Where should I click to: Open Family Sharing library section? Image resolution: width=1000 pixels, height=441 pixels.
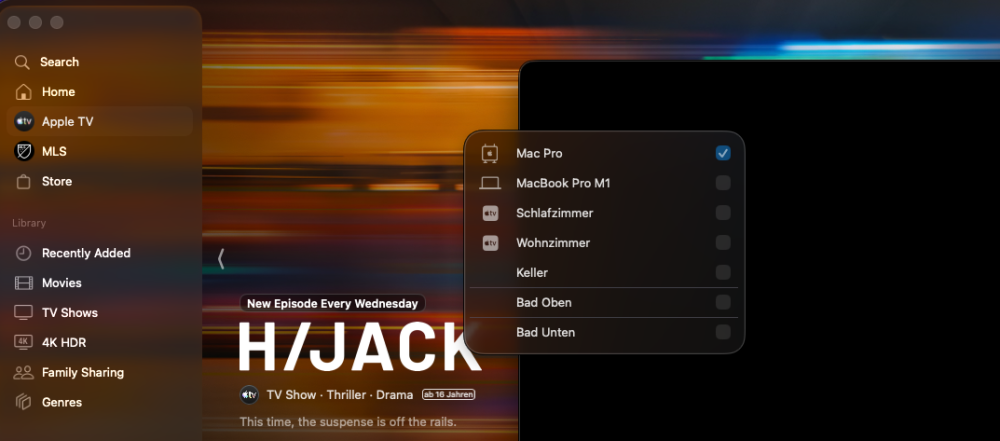pos(99,372)
